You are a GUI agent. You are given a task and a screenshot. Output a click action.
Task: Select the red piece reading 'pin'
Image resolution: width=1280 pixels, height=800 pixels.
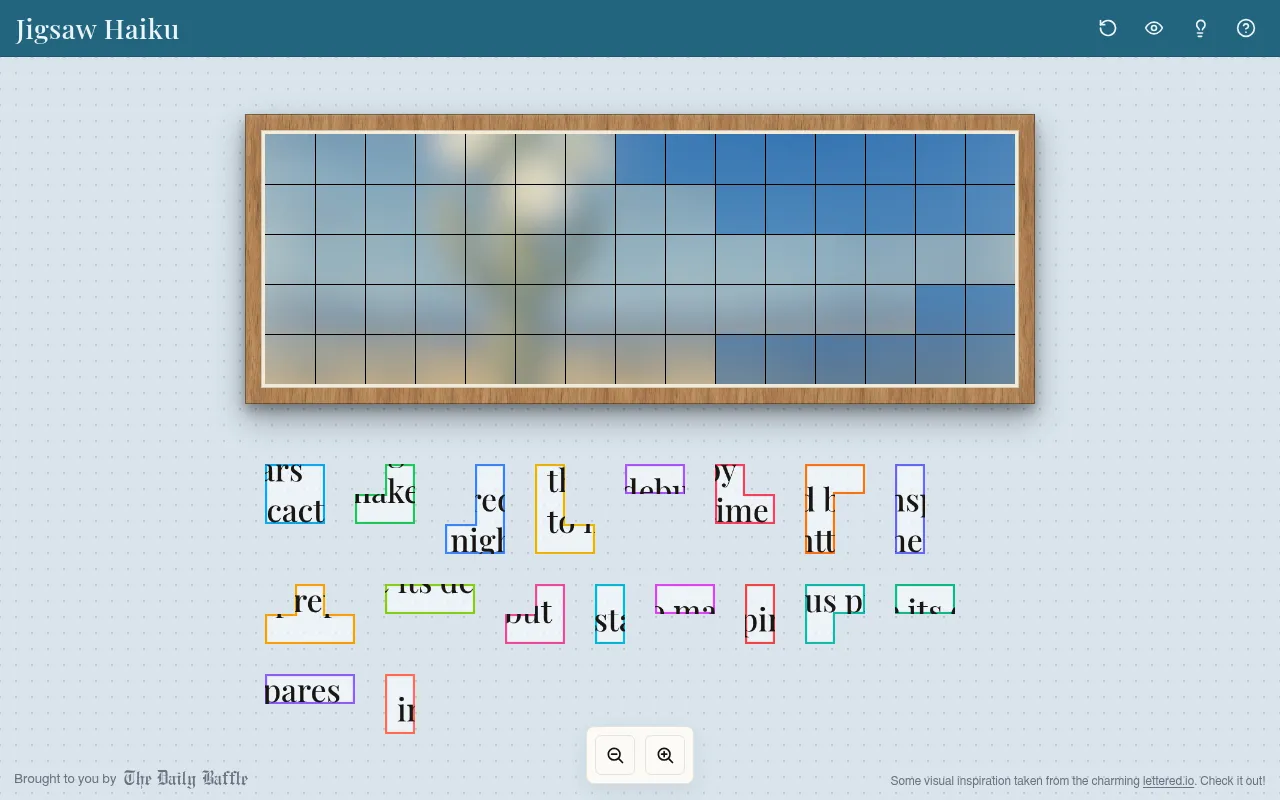tap(760, 614)
